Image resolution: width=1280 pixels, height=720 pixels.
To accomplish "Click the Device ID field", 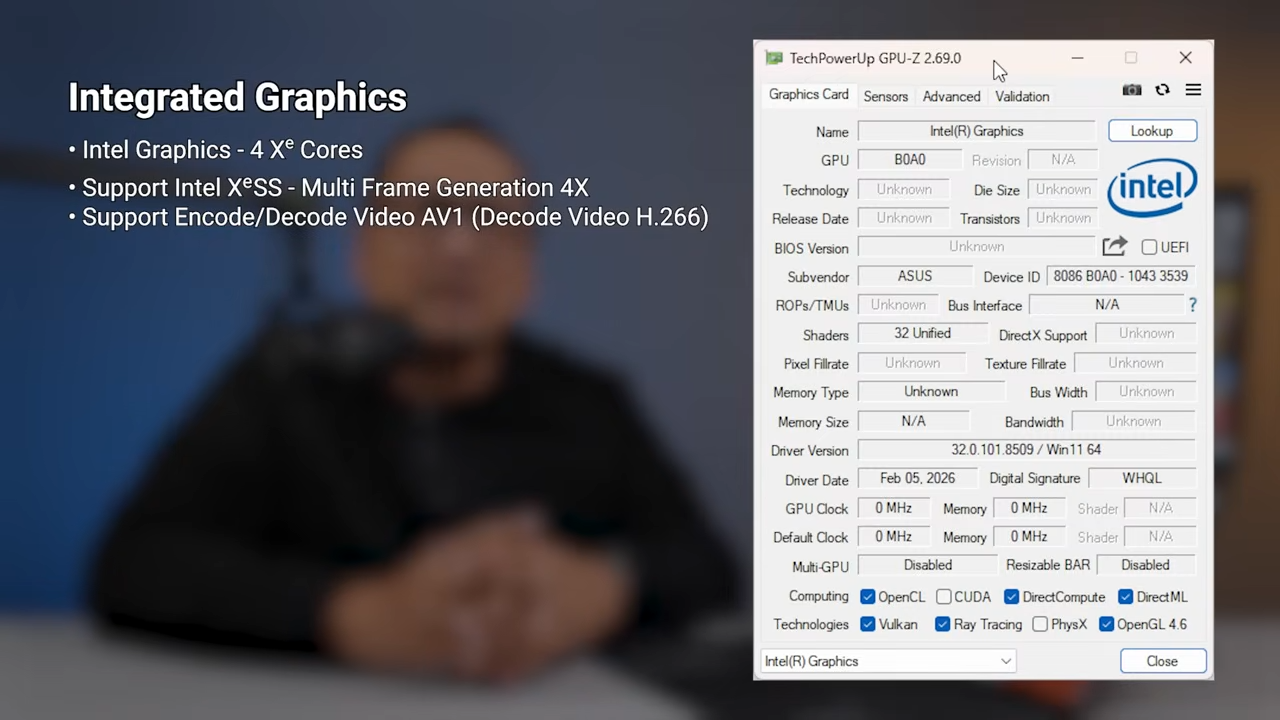I will pyautogui.click(x=1121, y=276).
